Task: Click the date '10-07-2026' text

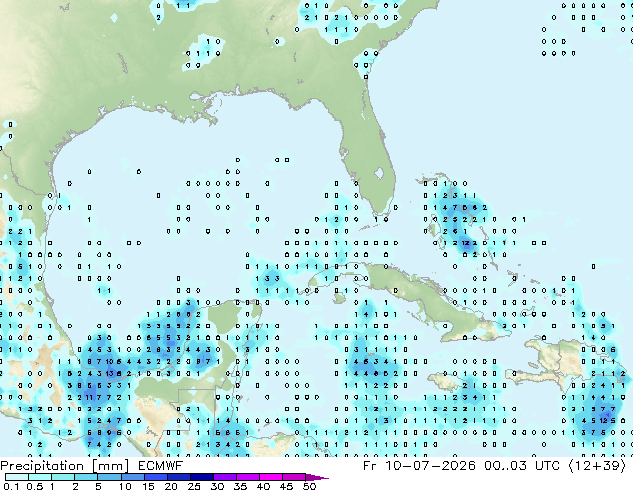Action: tap(431, 466)
